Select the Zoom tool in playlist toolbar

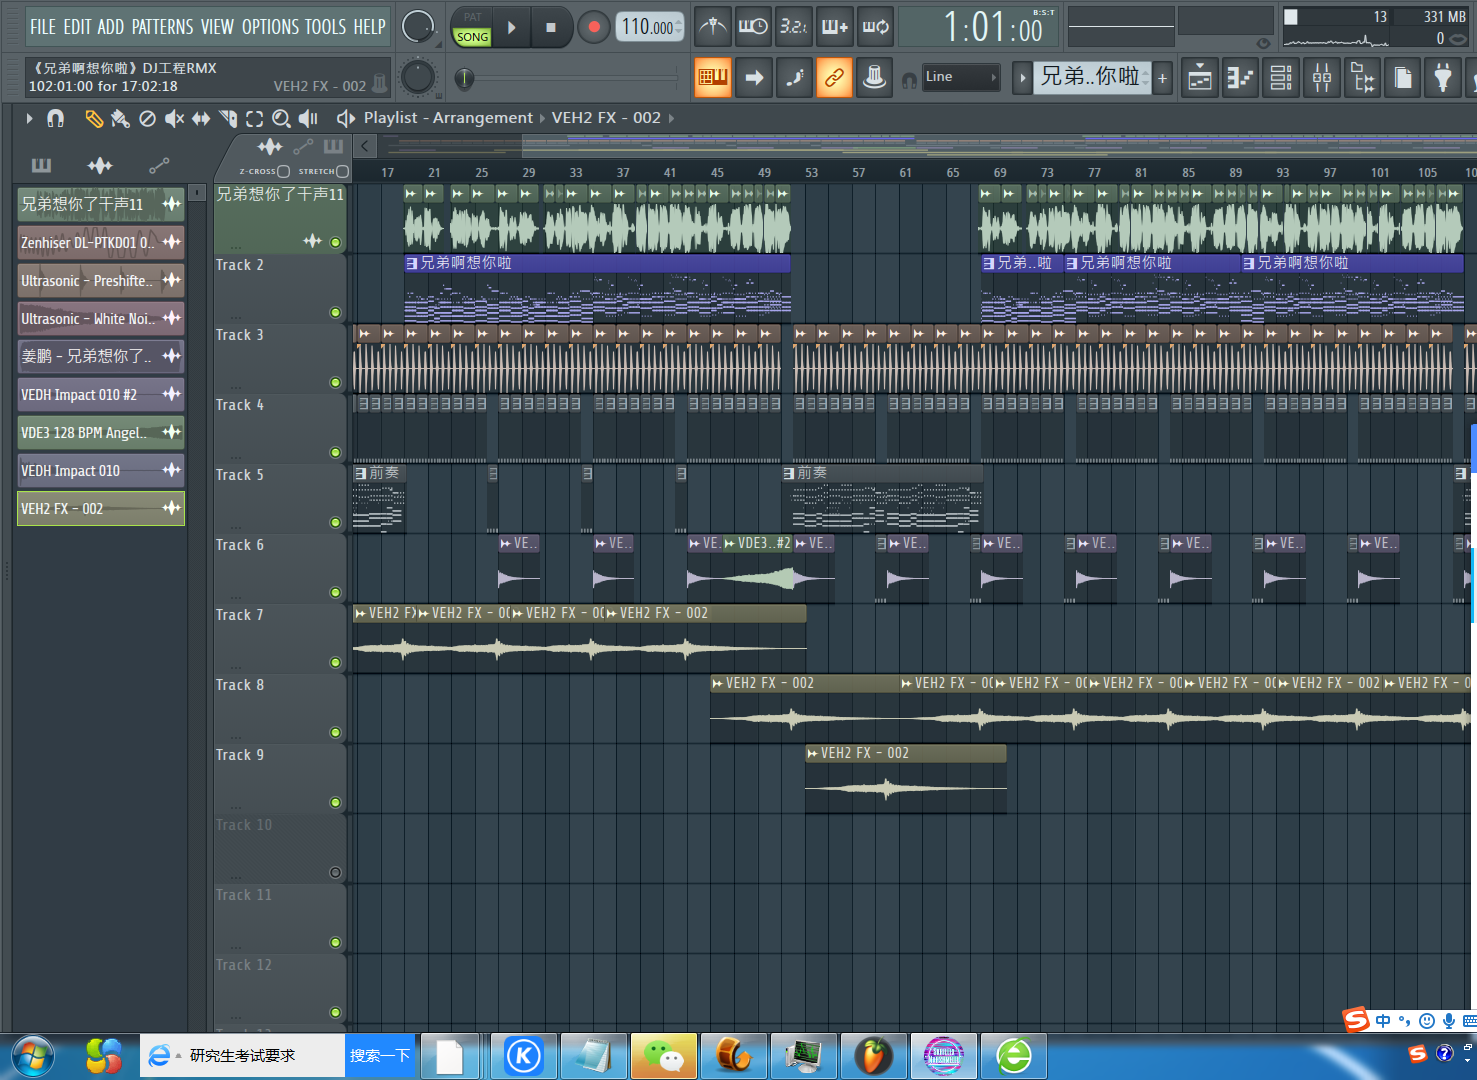(x=281, y=119)
